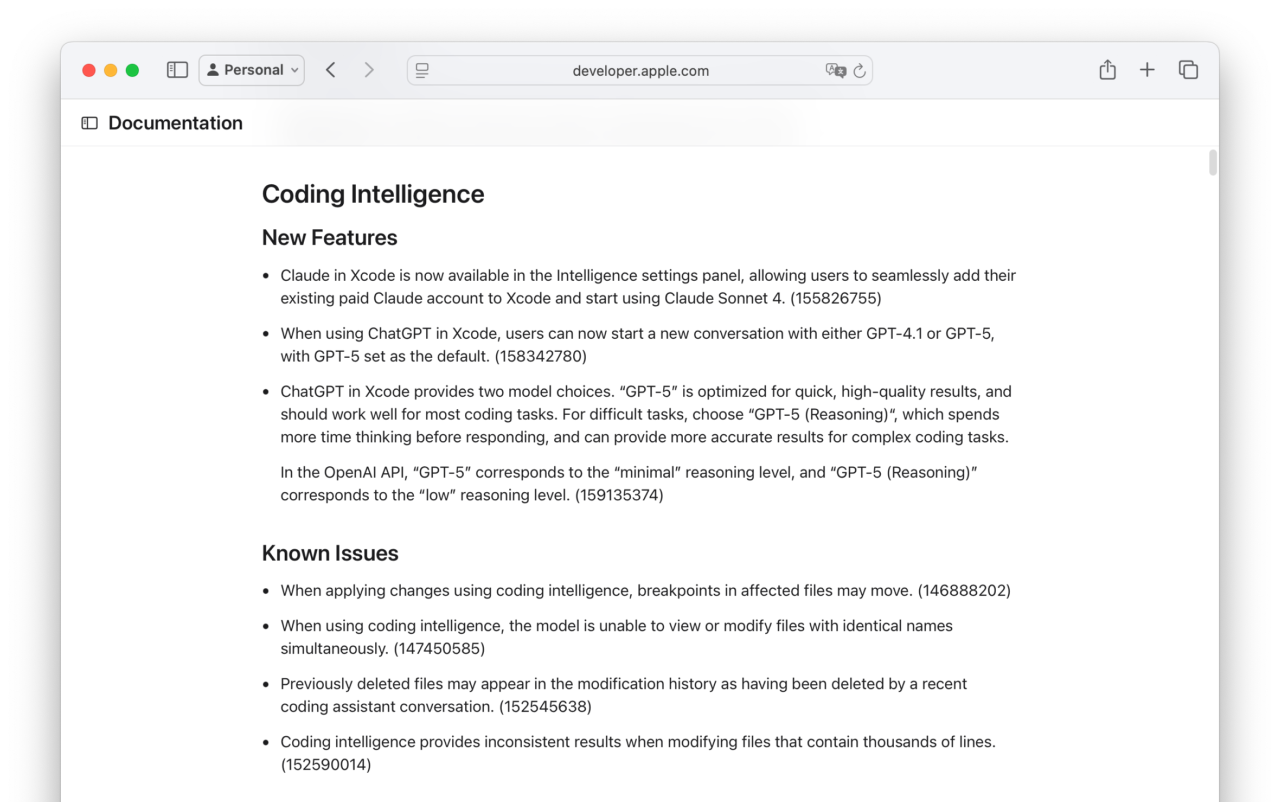Reload the current page
Viewport: 1280px width, 802px height.
pyautogui.click(x=860, y=70)
